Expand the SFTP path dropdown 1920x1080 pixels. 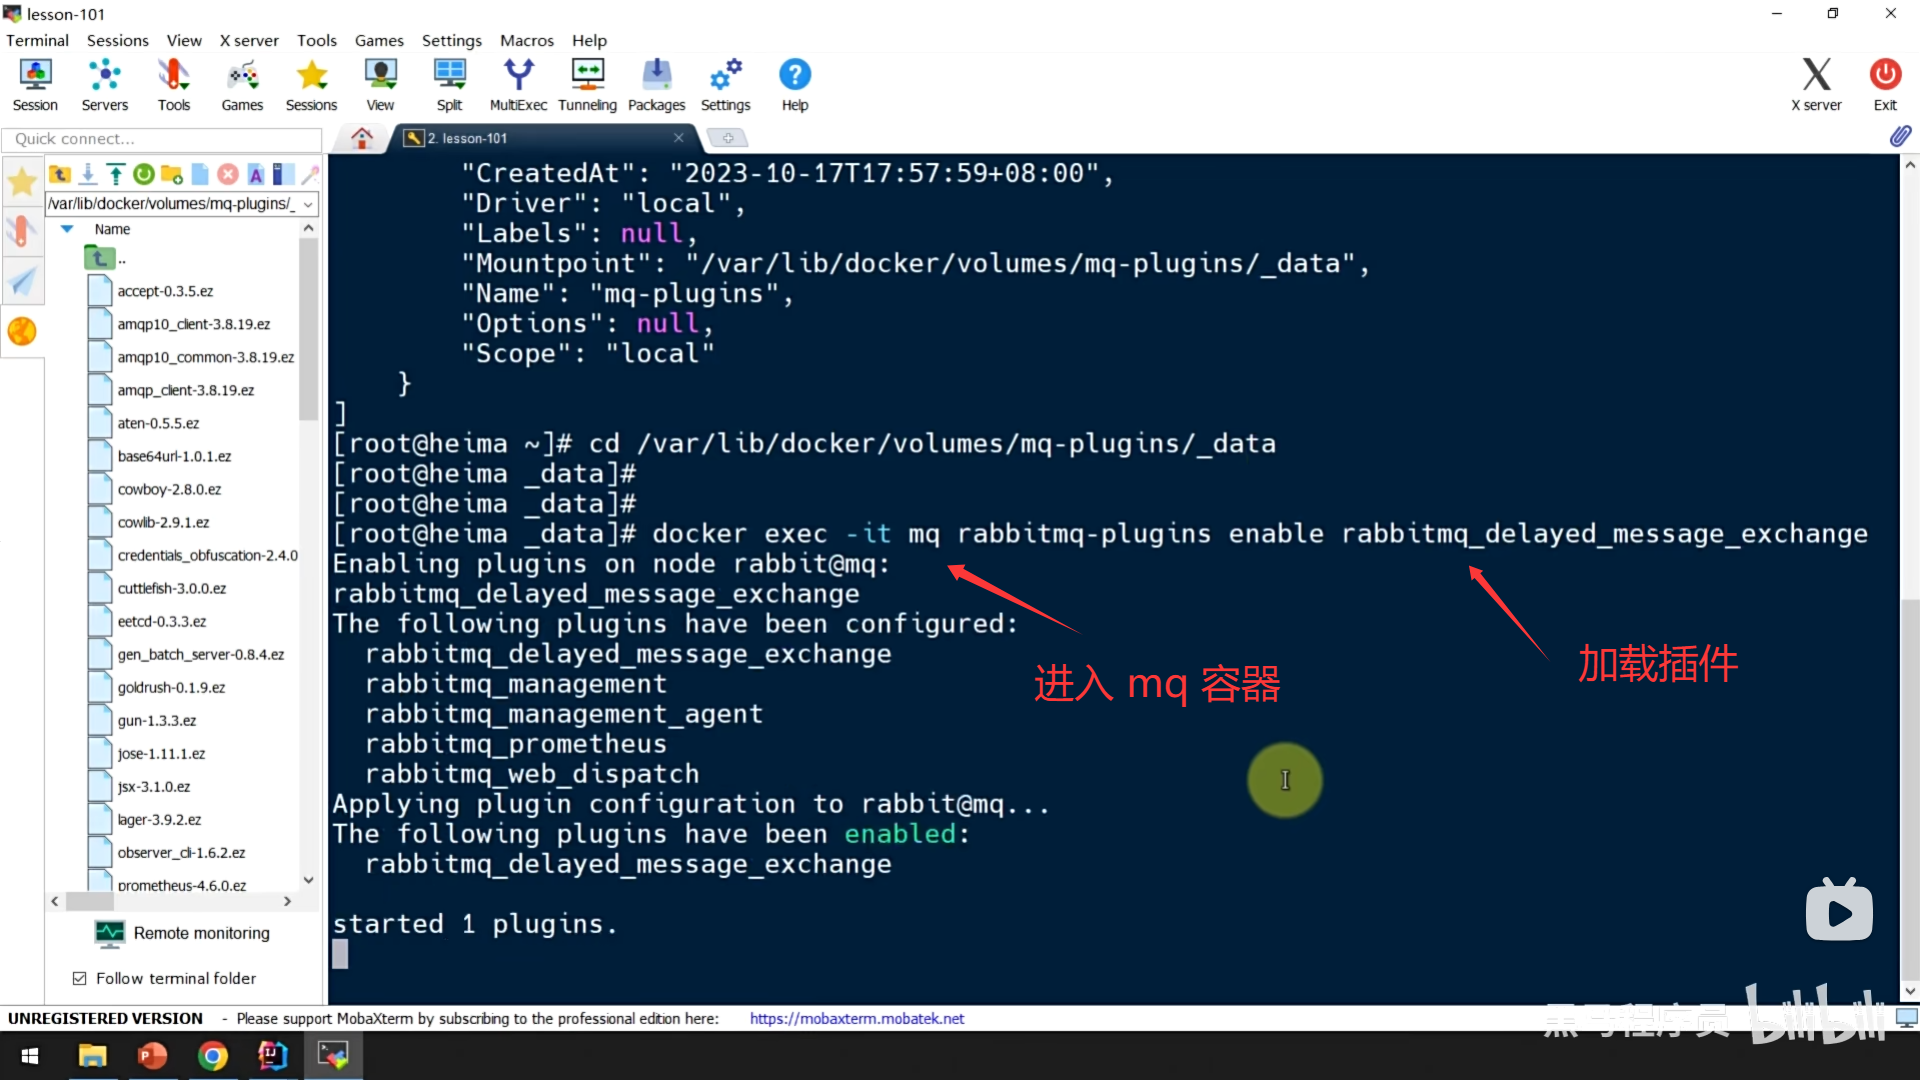[x=308, y=204]
